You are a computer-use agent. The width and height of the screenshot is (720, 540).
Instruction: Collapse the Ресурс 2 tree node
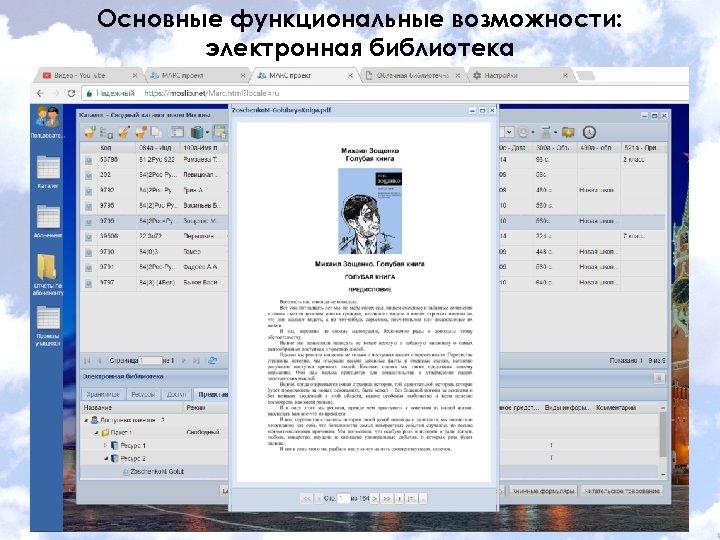tap(106, 458)
